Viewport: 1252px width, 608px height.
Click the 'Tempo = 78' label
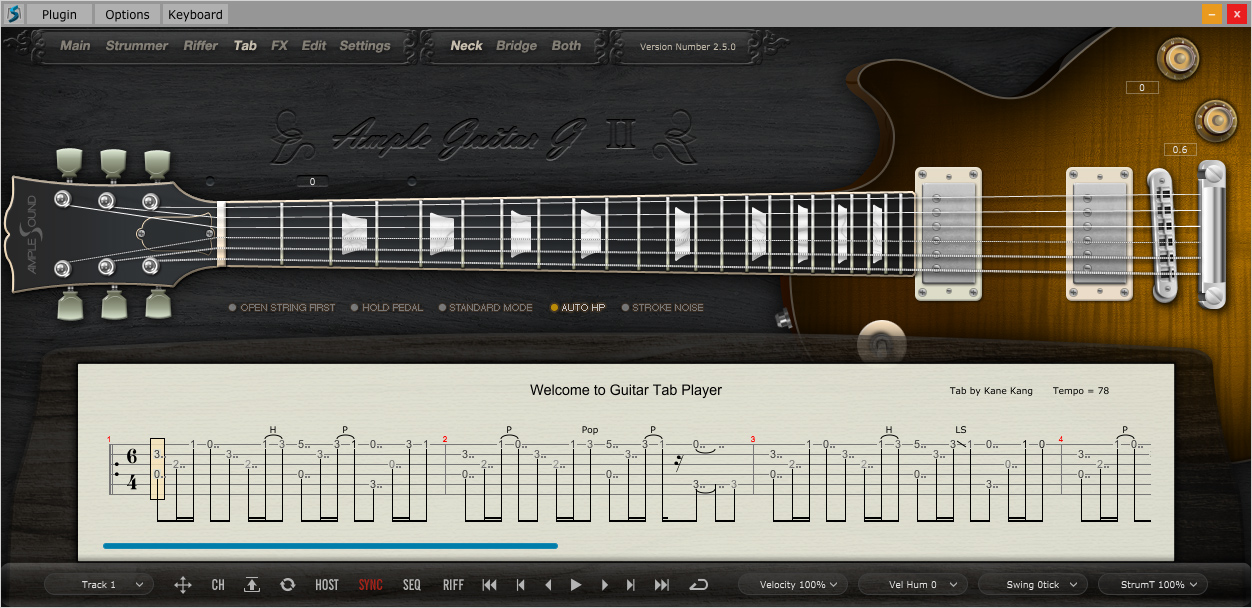click(1081, 391)
